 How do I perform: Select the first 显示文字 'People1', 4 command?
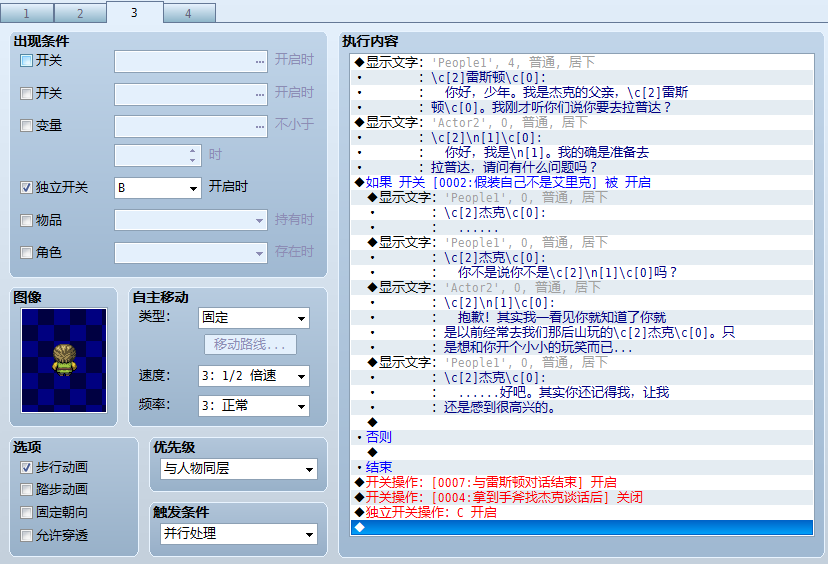click(581, 62)
